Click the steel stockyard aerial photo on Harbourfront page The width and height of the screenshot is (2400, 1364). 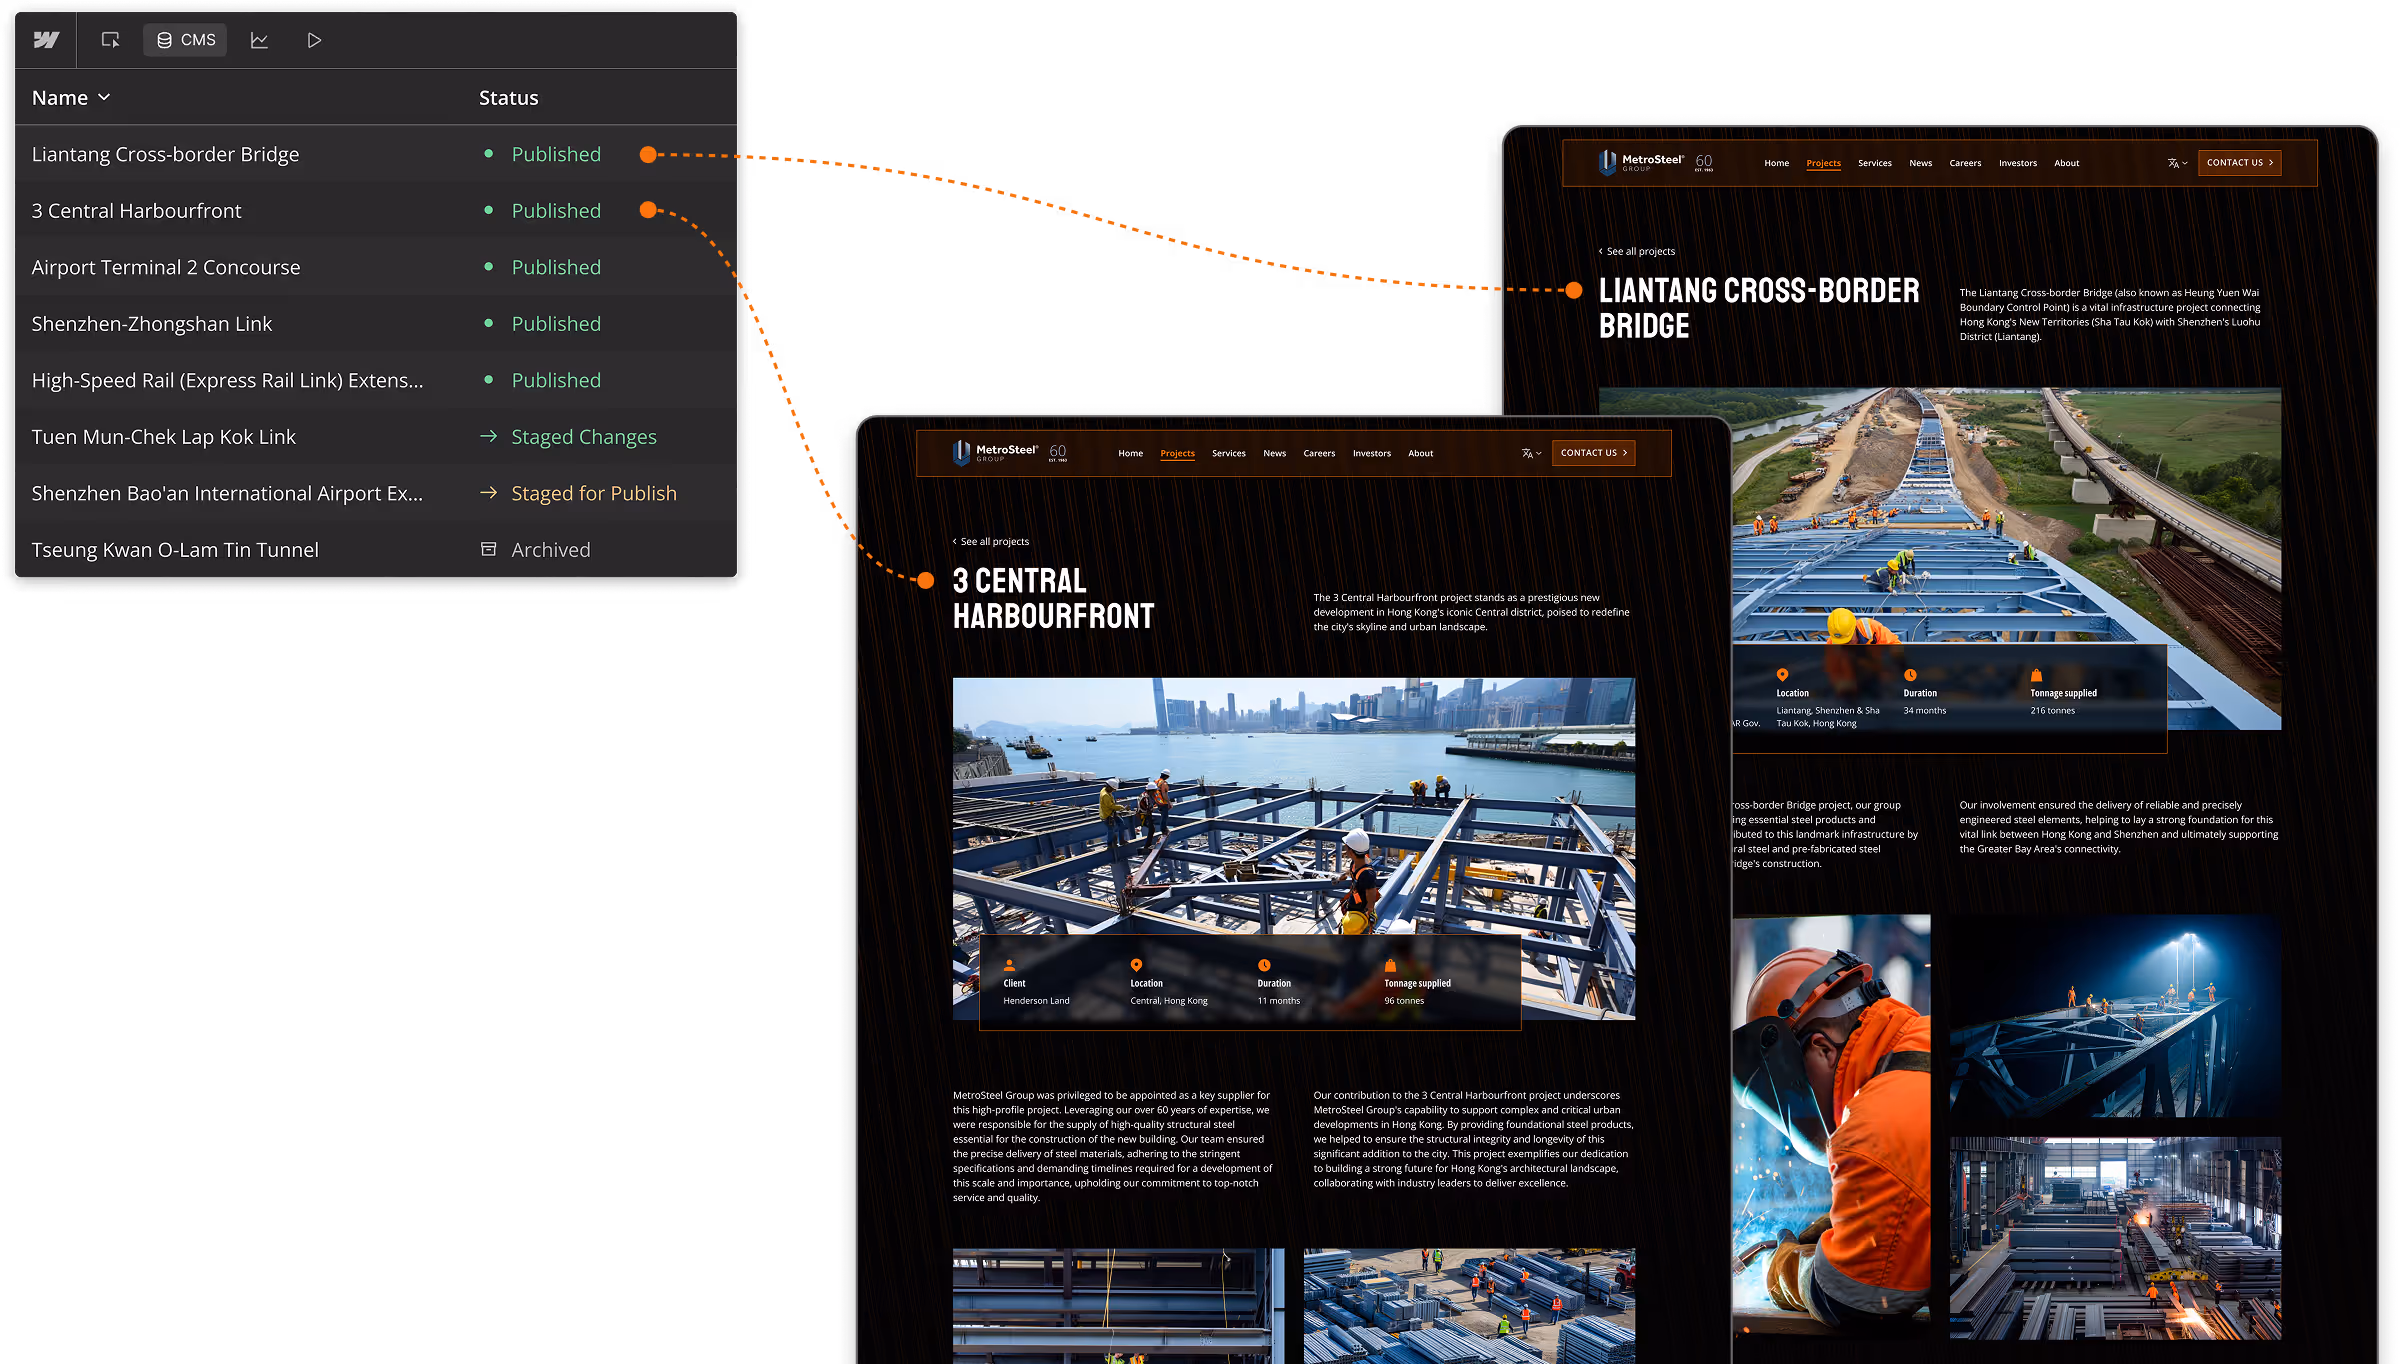point(1469,1305)
